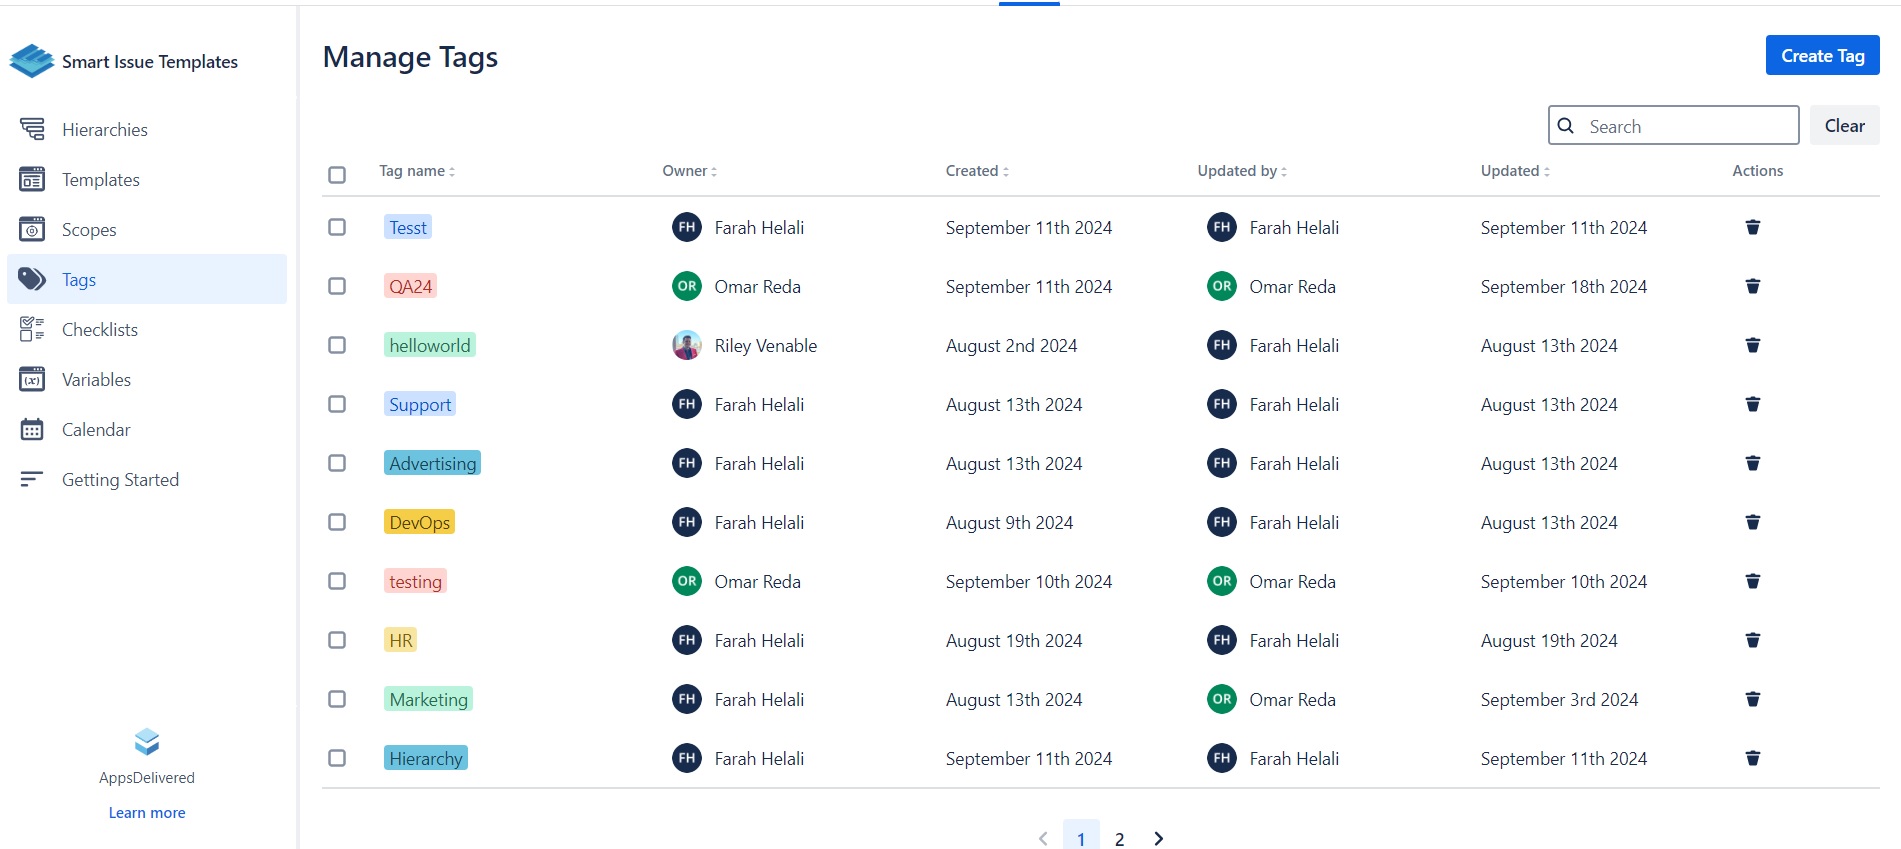This screenshot has width=1901, height=849.
Task: Click the Calendar sidebar icon
Action: click(32, 430)
